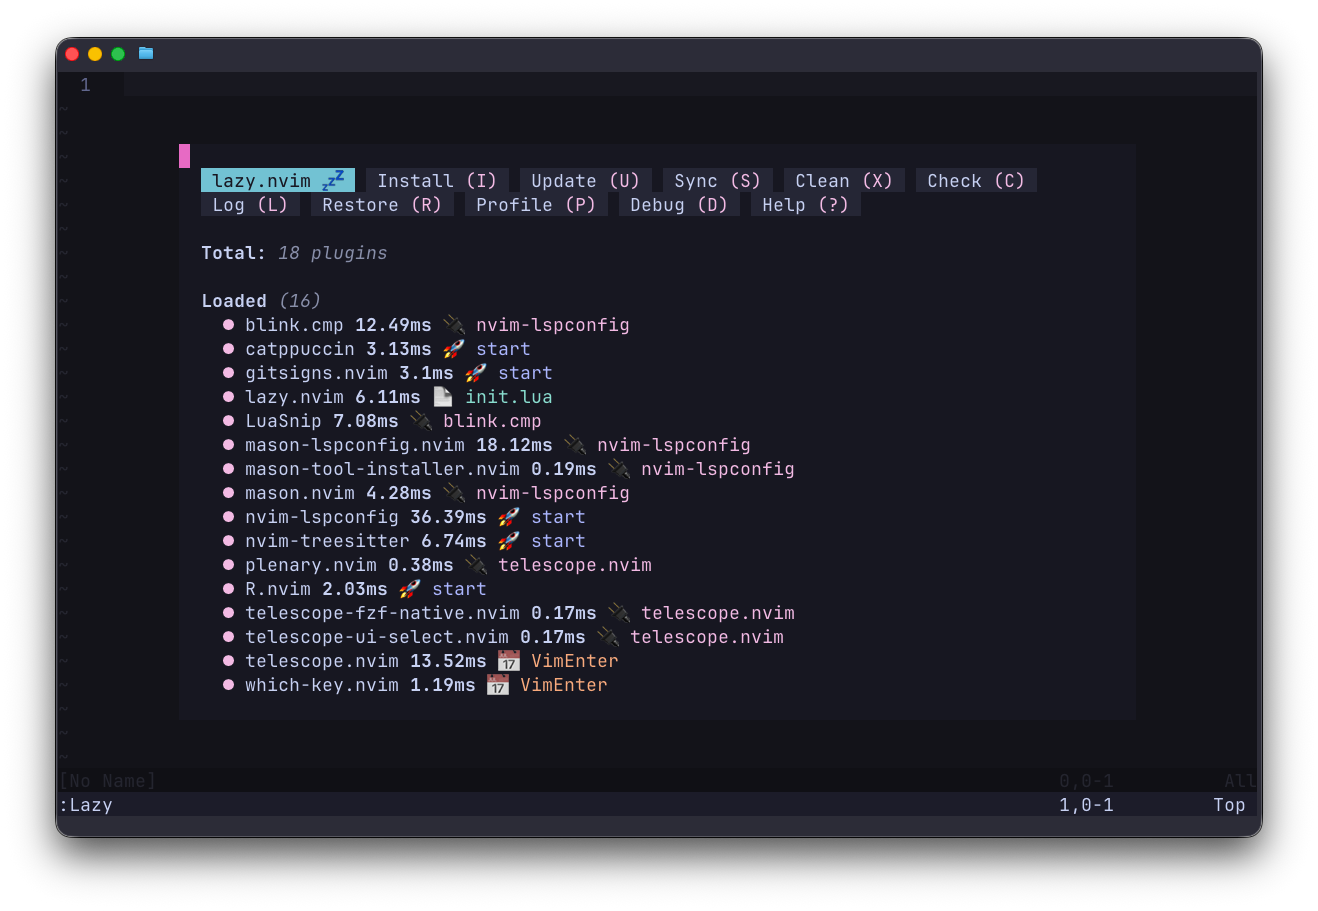
Task: Click the rocket icon on the gitsigns.nvim row
Action: pyautogui.click(x=476, y=373)
